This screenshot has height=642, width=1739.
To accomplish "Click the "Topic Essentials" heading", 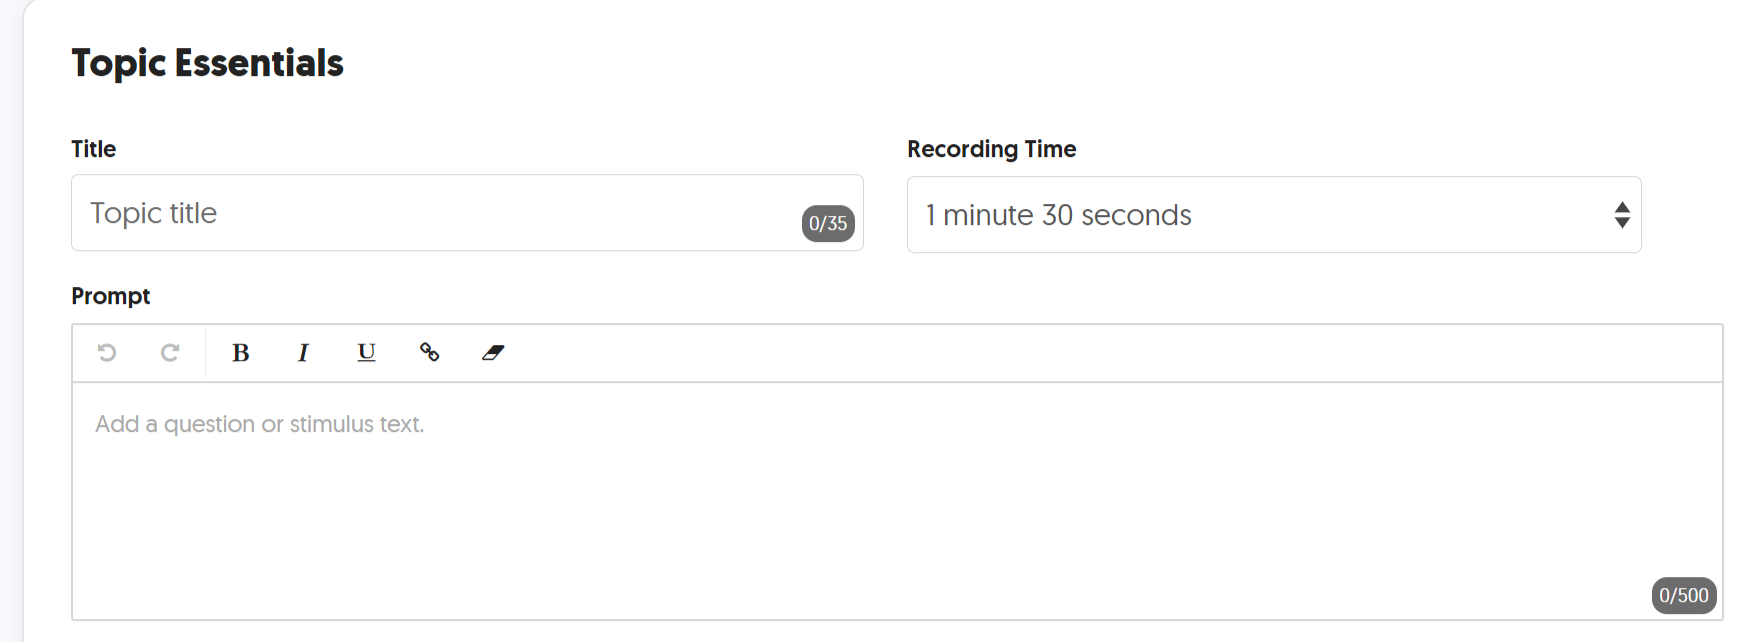I will click(208, 63).
